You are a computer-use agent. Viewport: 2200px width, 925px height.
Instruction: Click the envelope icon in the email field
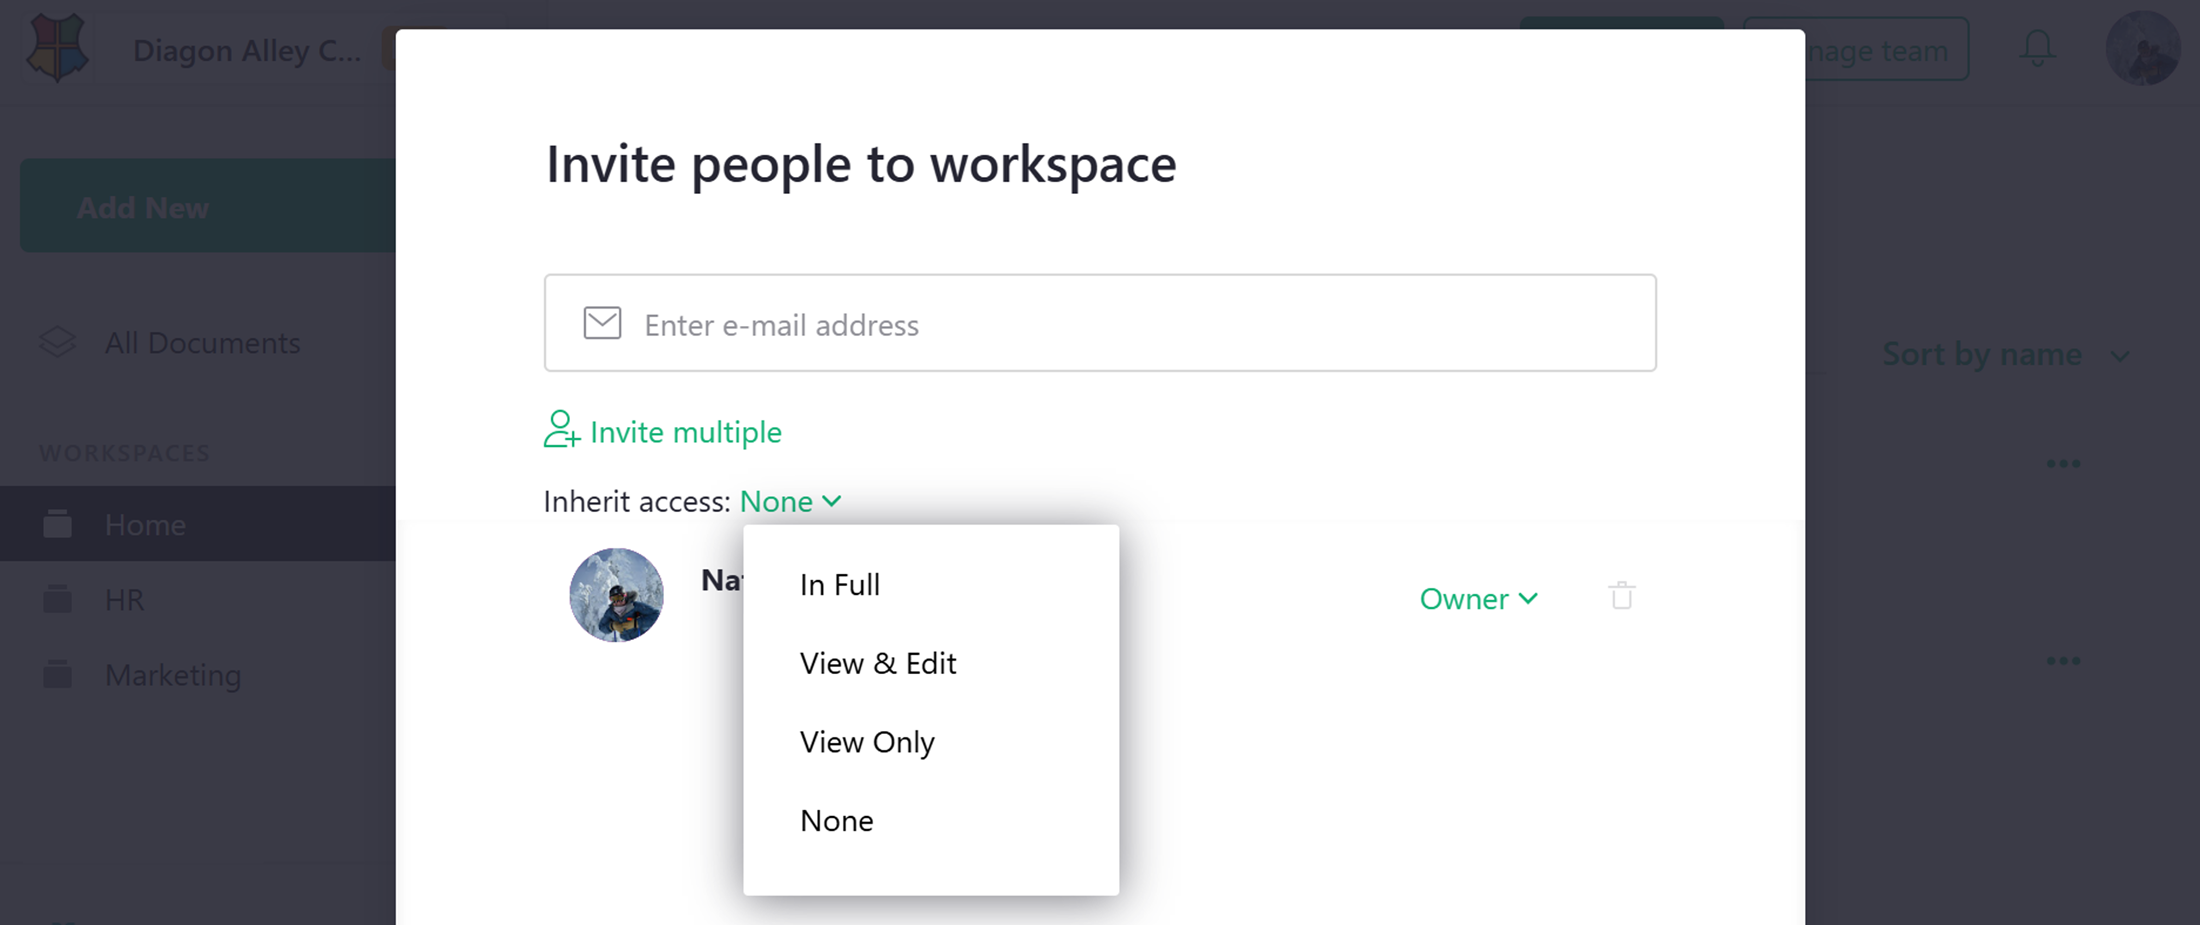(x=602, y=323)
